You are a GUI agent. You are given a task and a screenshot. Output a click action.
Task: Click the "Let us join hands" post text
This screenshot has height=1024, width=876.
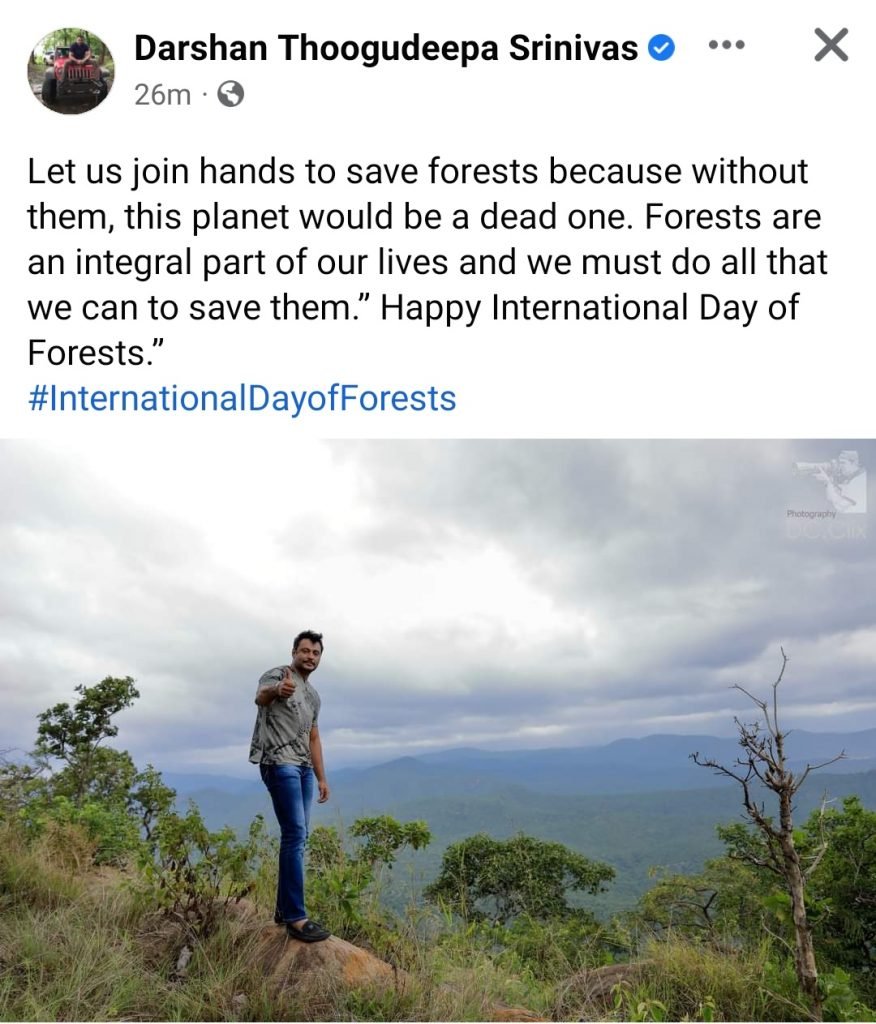click(147, 171)
